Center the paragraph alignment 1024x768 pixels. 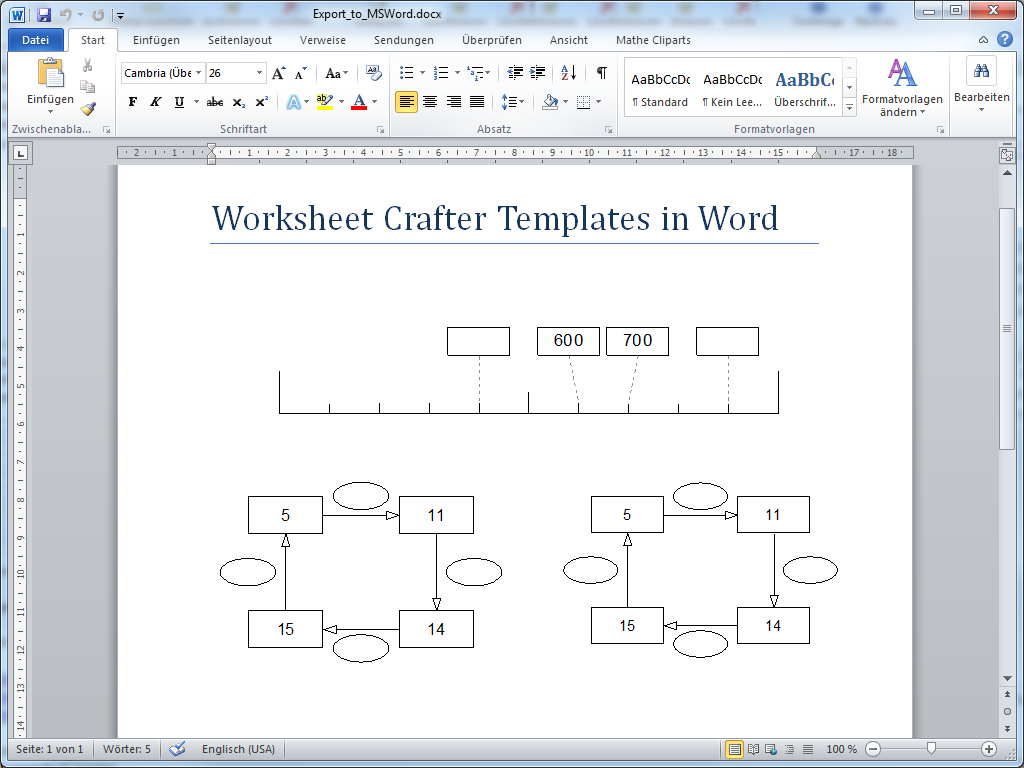pyautogui.click(x=430, y=101)
